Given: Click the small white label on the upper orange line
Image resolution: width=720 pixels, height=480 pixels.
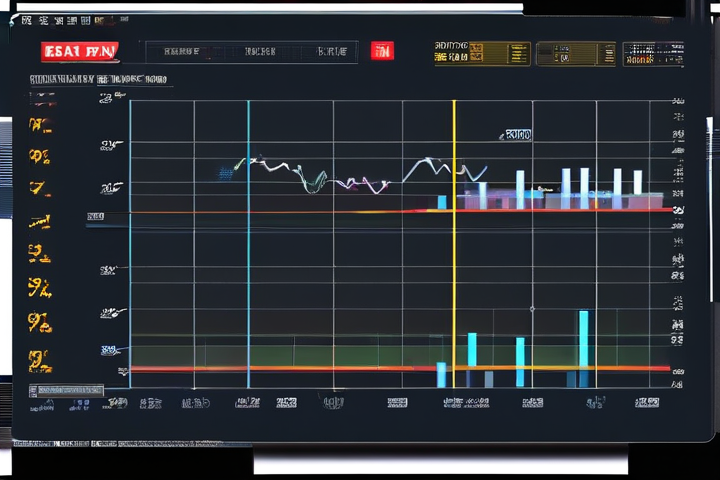Looking at the screenshot, I should click(x=96, y=215).
